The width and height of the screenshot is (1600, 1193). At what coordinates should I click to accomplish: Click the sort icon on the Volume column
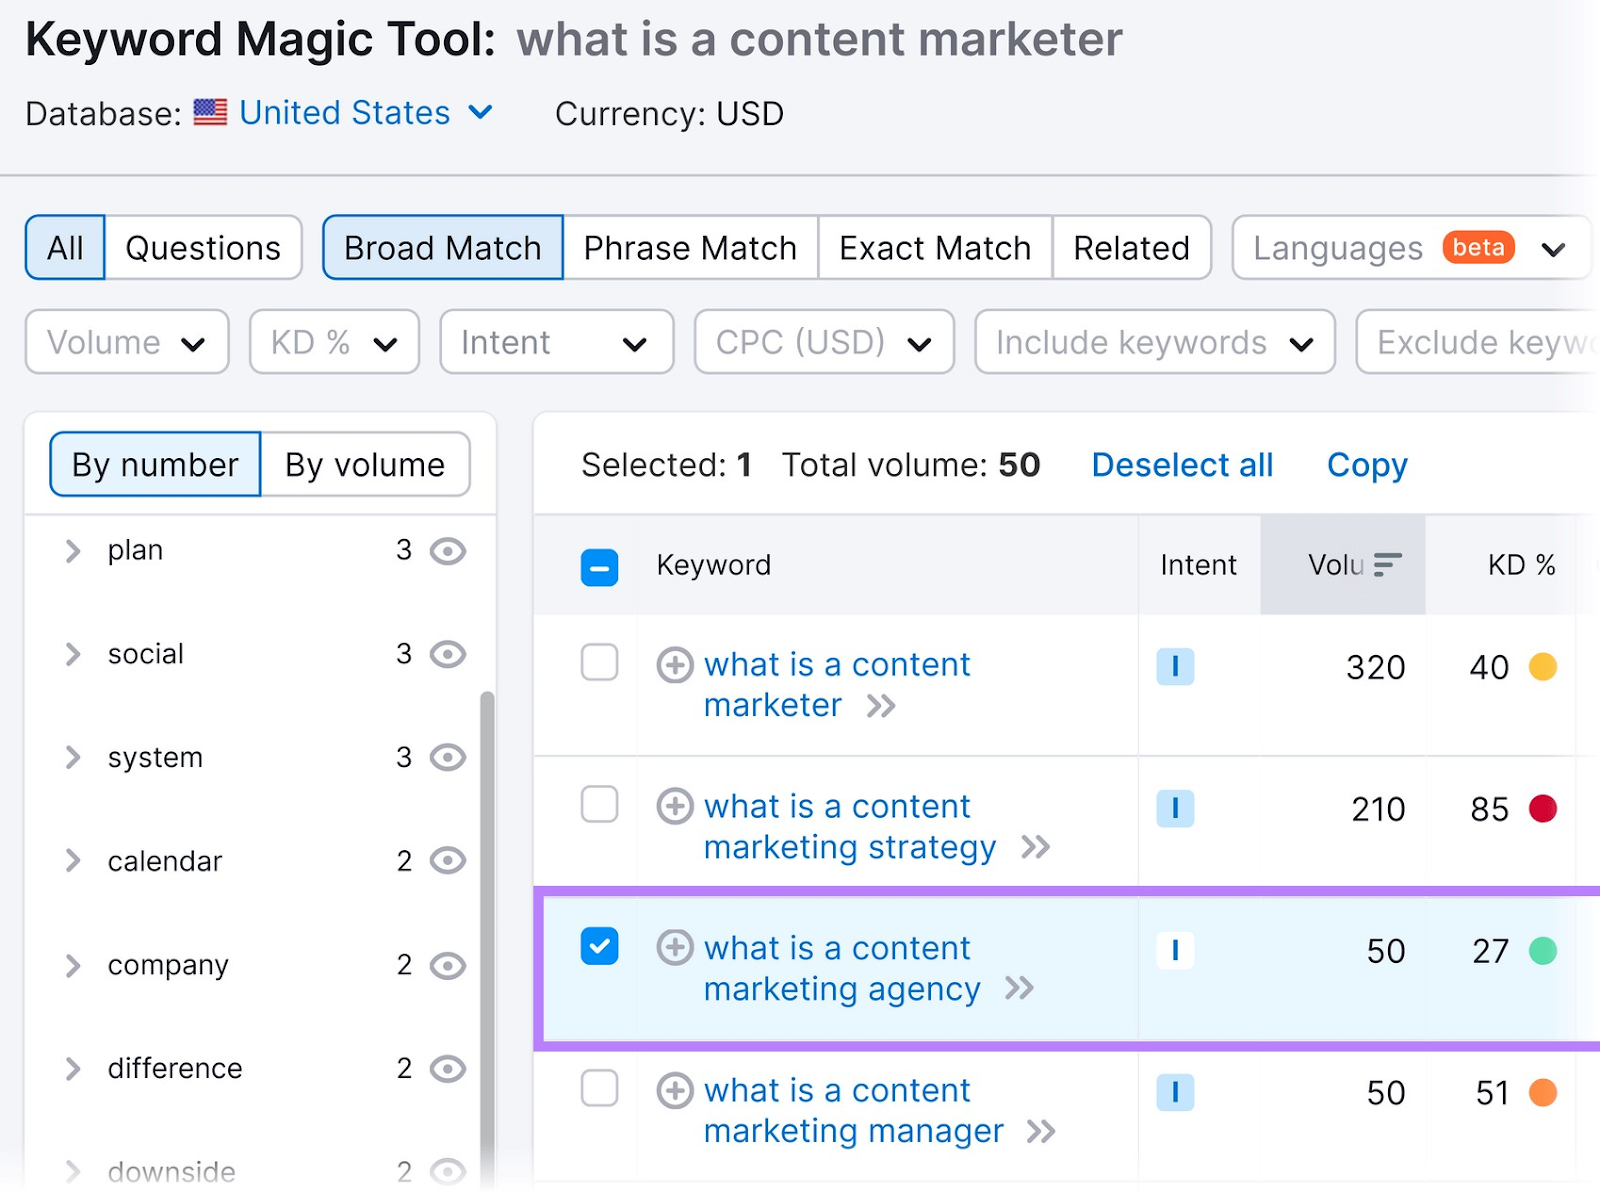pyautogui.click(x=1386, y=564)
